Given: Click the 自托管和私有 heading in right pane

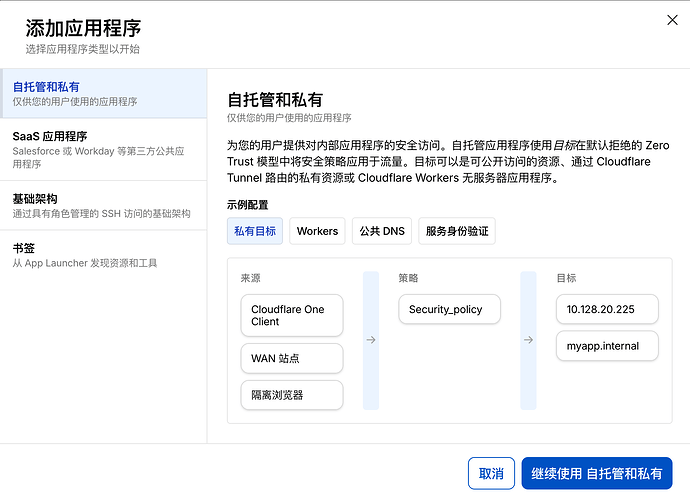Looking at the screenshot, I should click(x=275, y=100).
